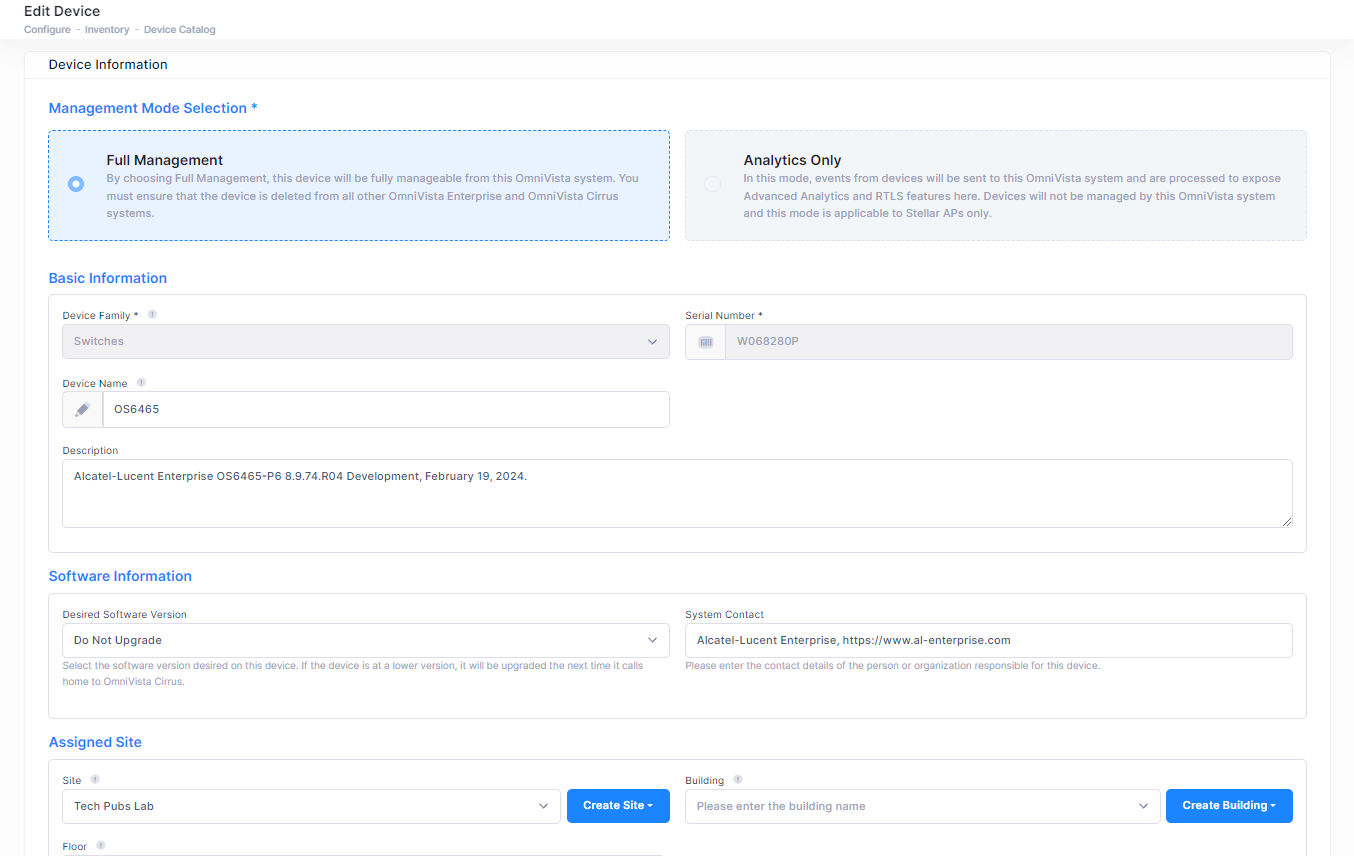Go to Inventory in the breadcrumb

[107, 30]
